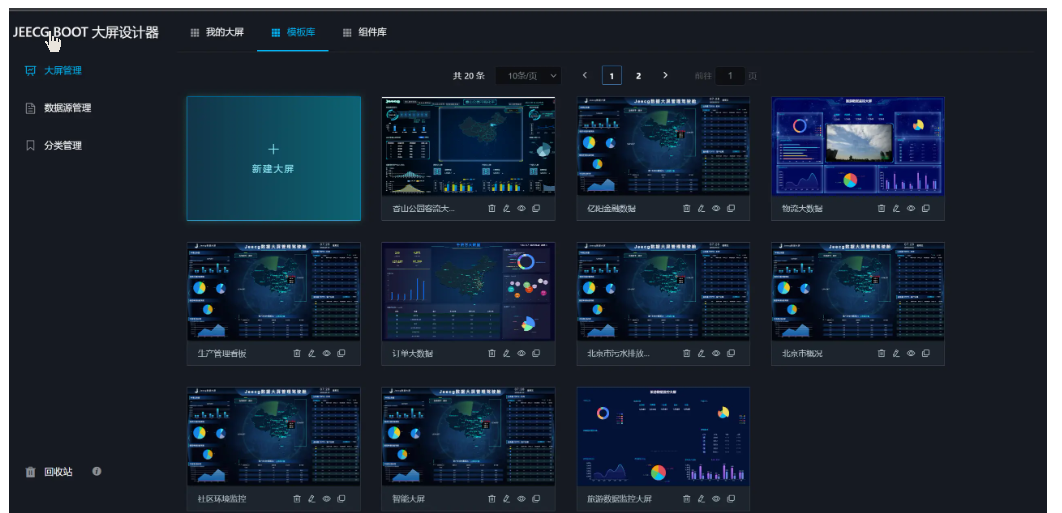The width and height of the screenshot is (1062, 513).
Task: Edit the 生产管理看板 template
Action: pyautogui.click(x=312, y=353)
